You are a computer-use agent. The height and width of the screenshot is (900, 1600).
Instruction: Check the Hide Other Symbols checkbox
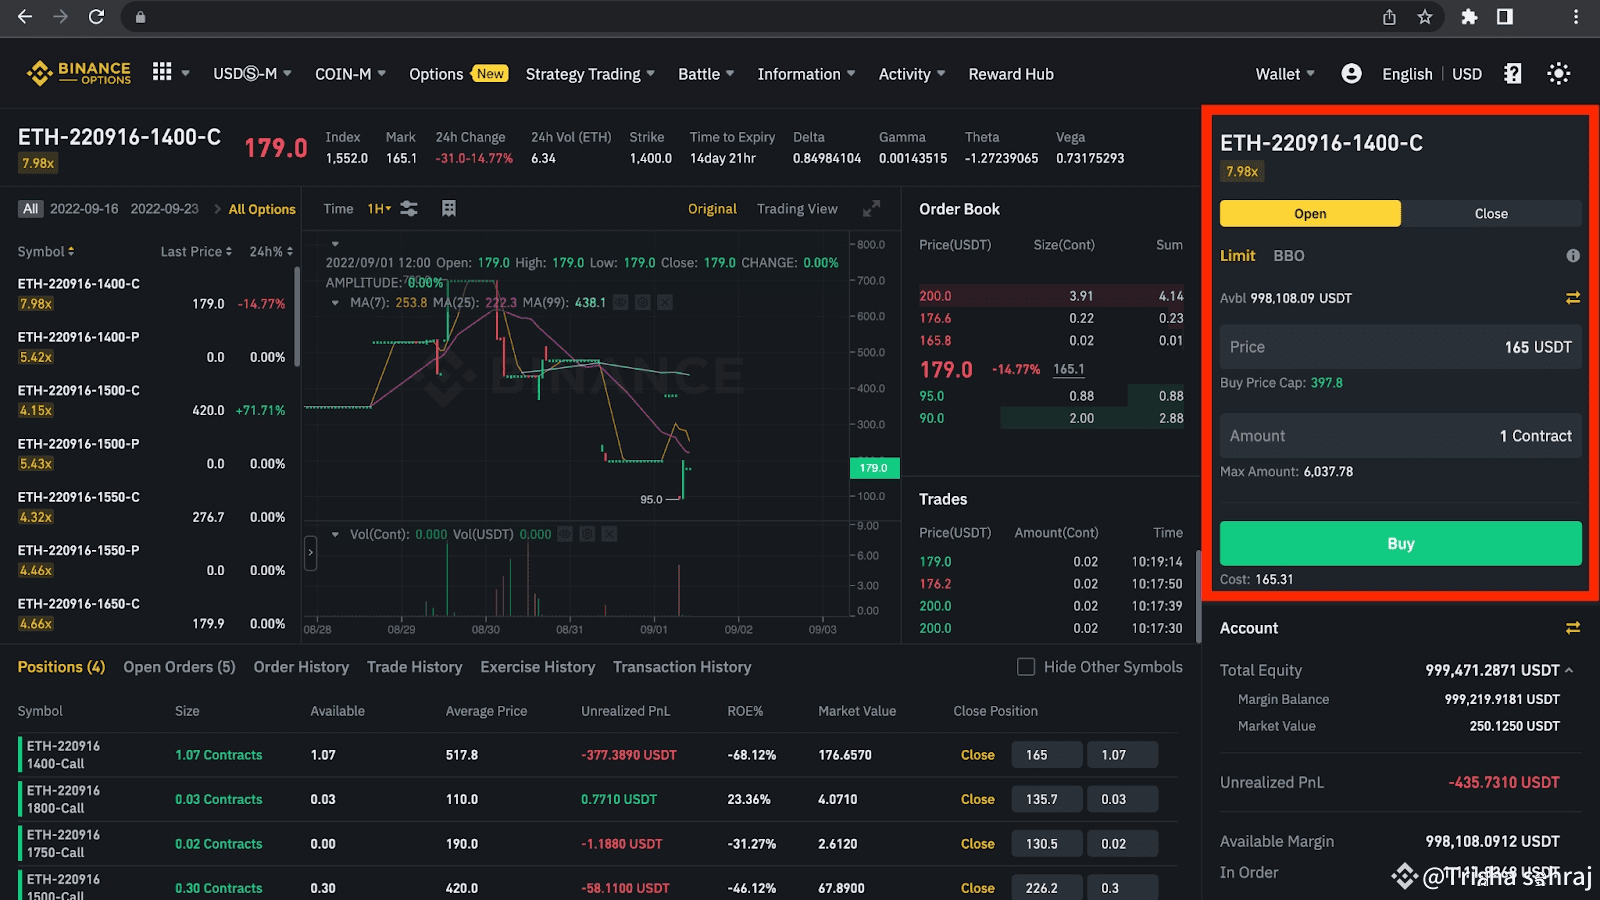pos(1026,667)
